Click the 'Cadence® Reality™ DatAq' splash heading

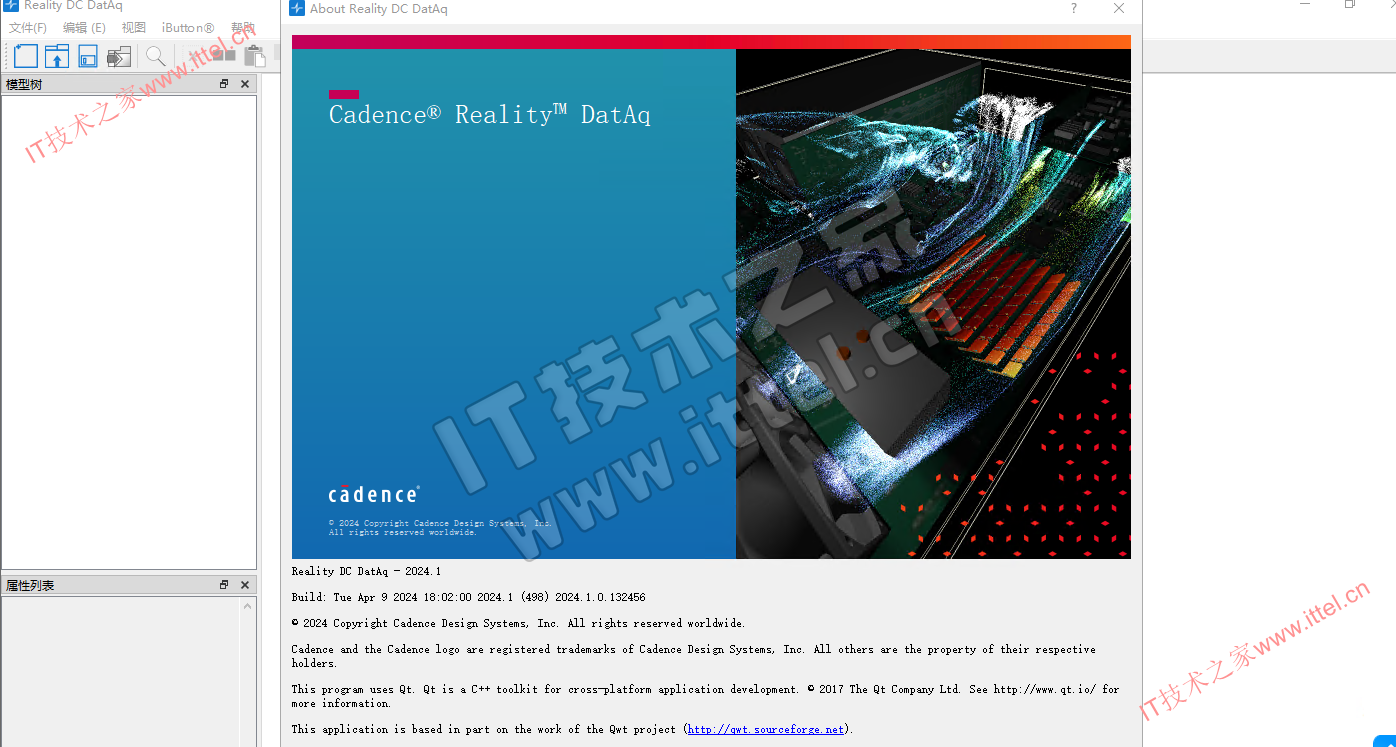[489, 115]
